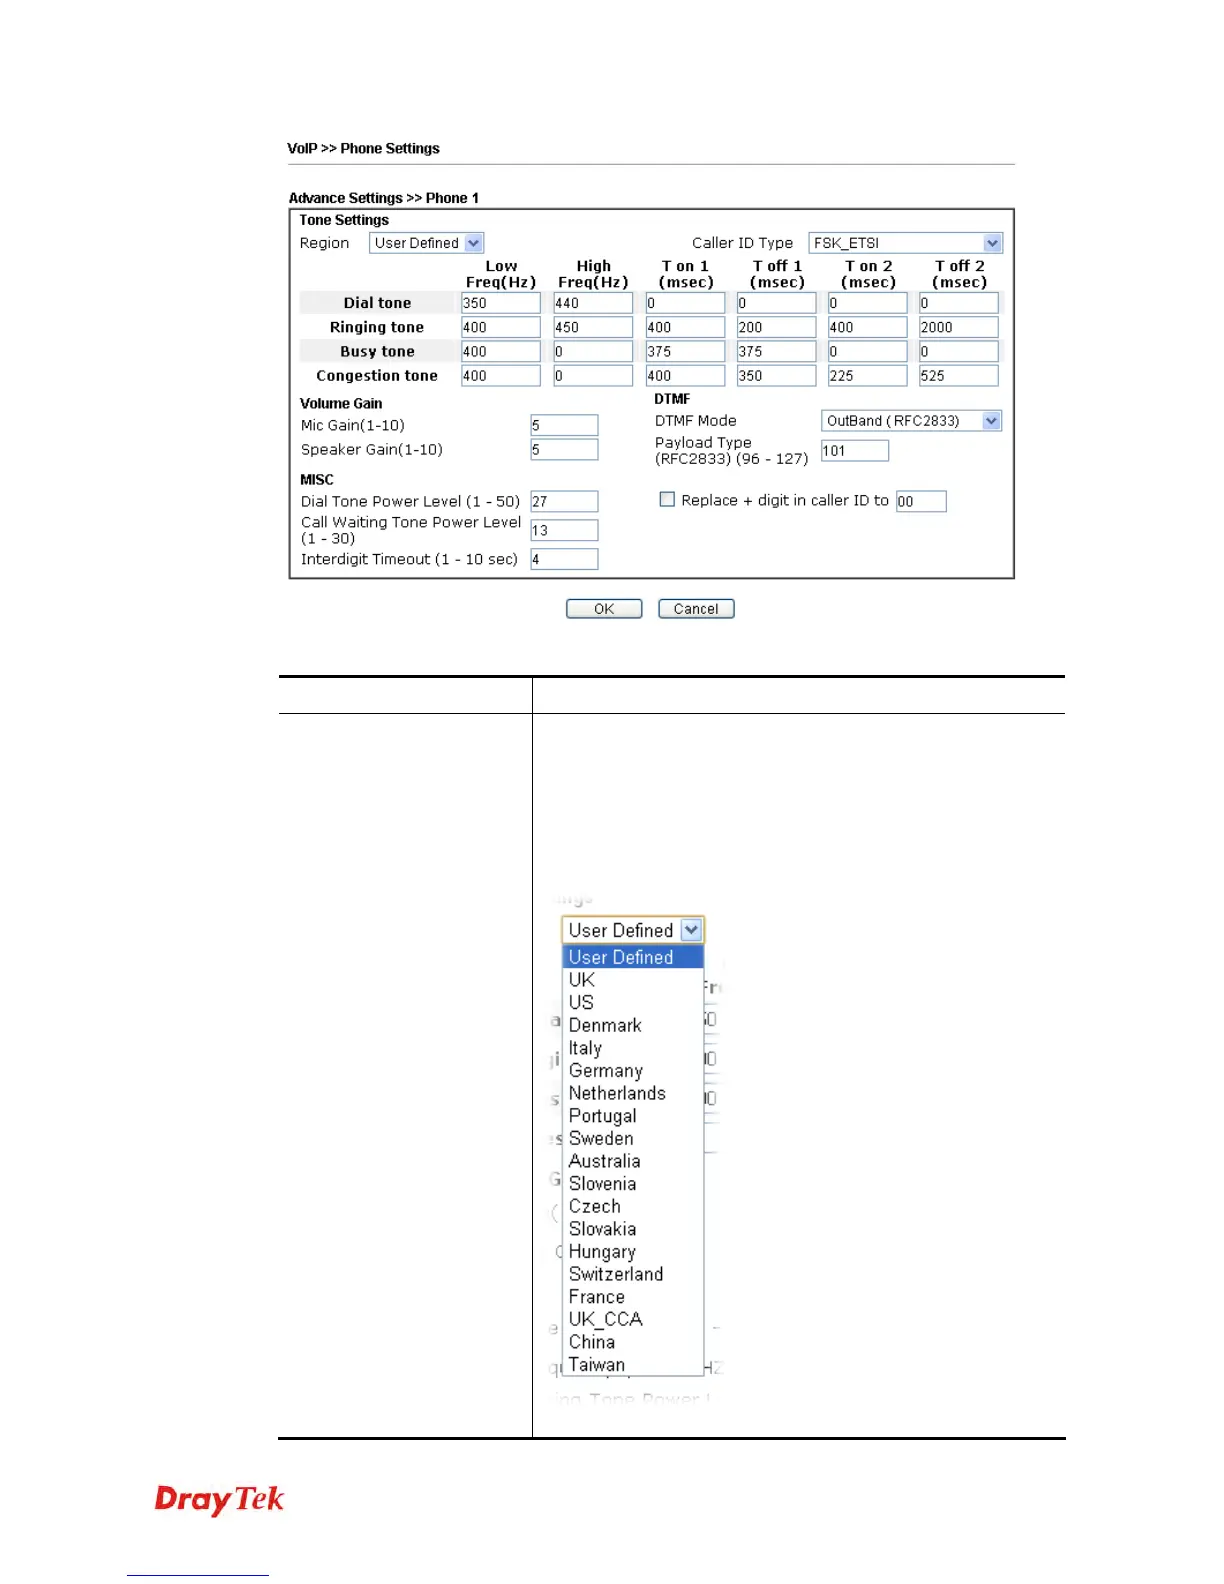Click the Busy tone T off 2 field
The image size is (1224, 1584).
point(959,351)
